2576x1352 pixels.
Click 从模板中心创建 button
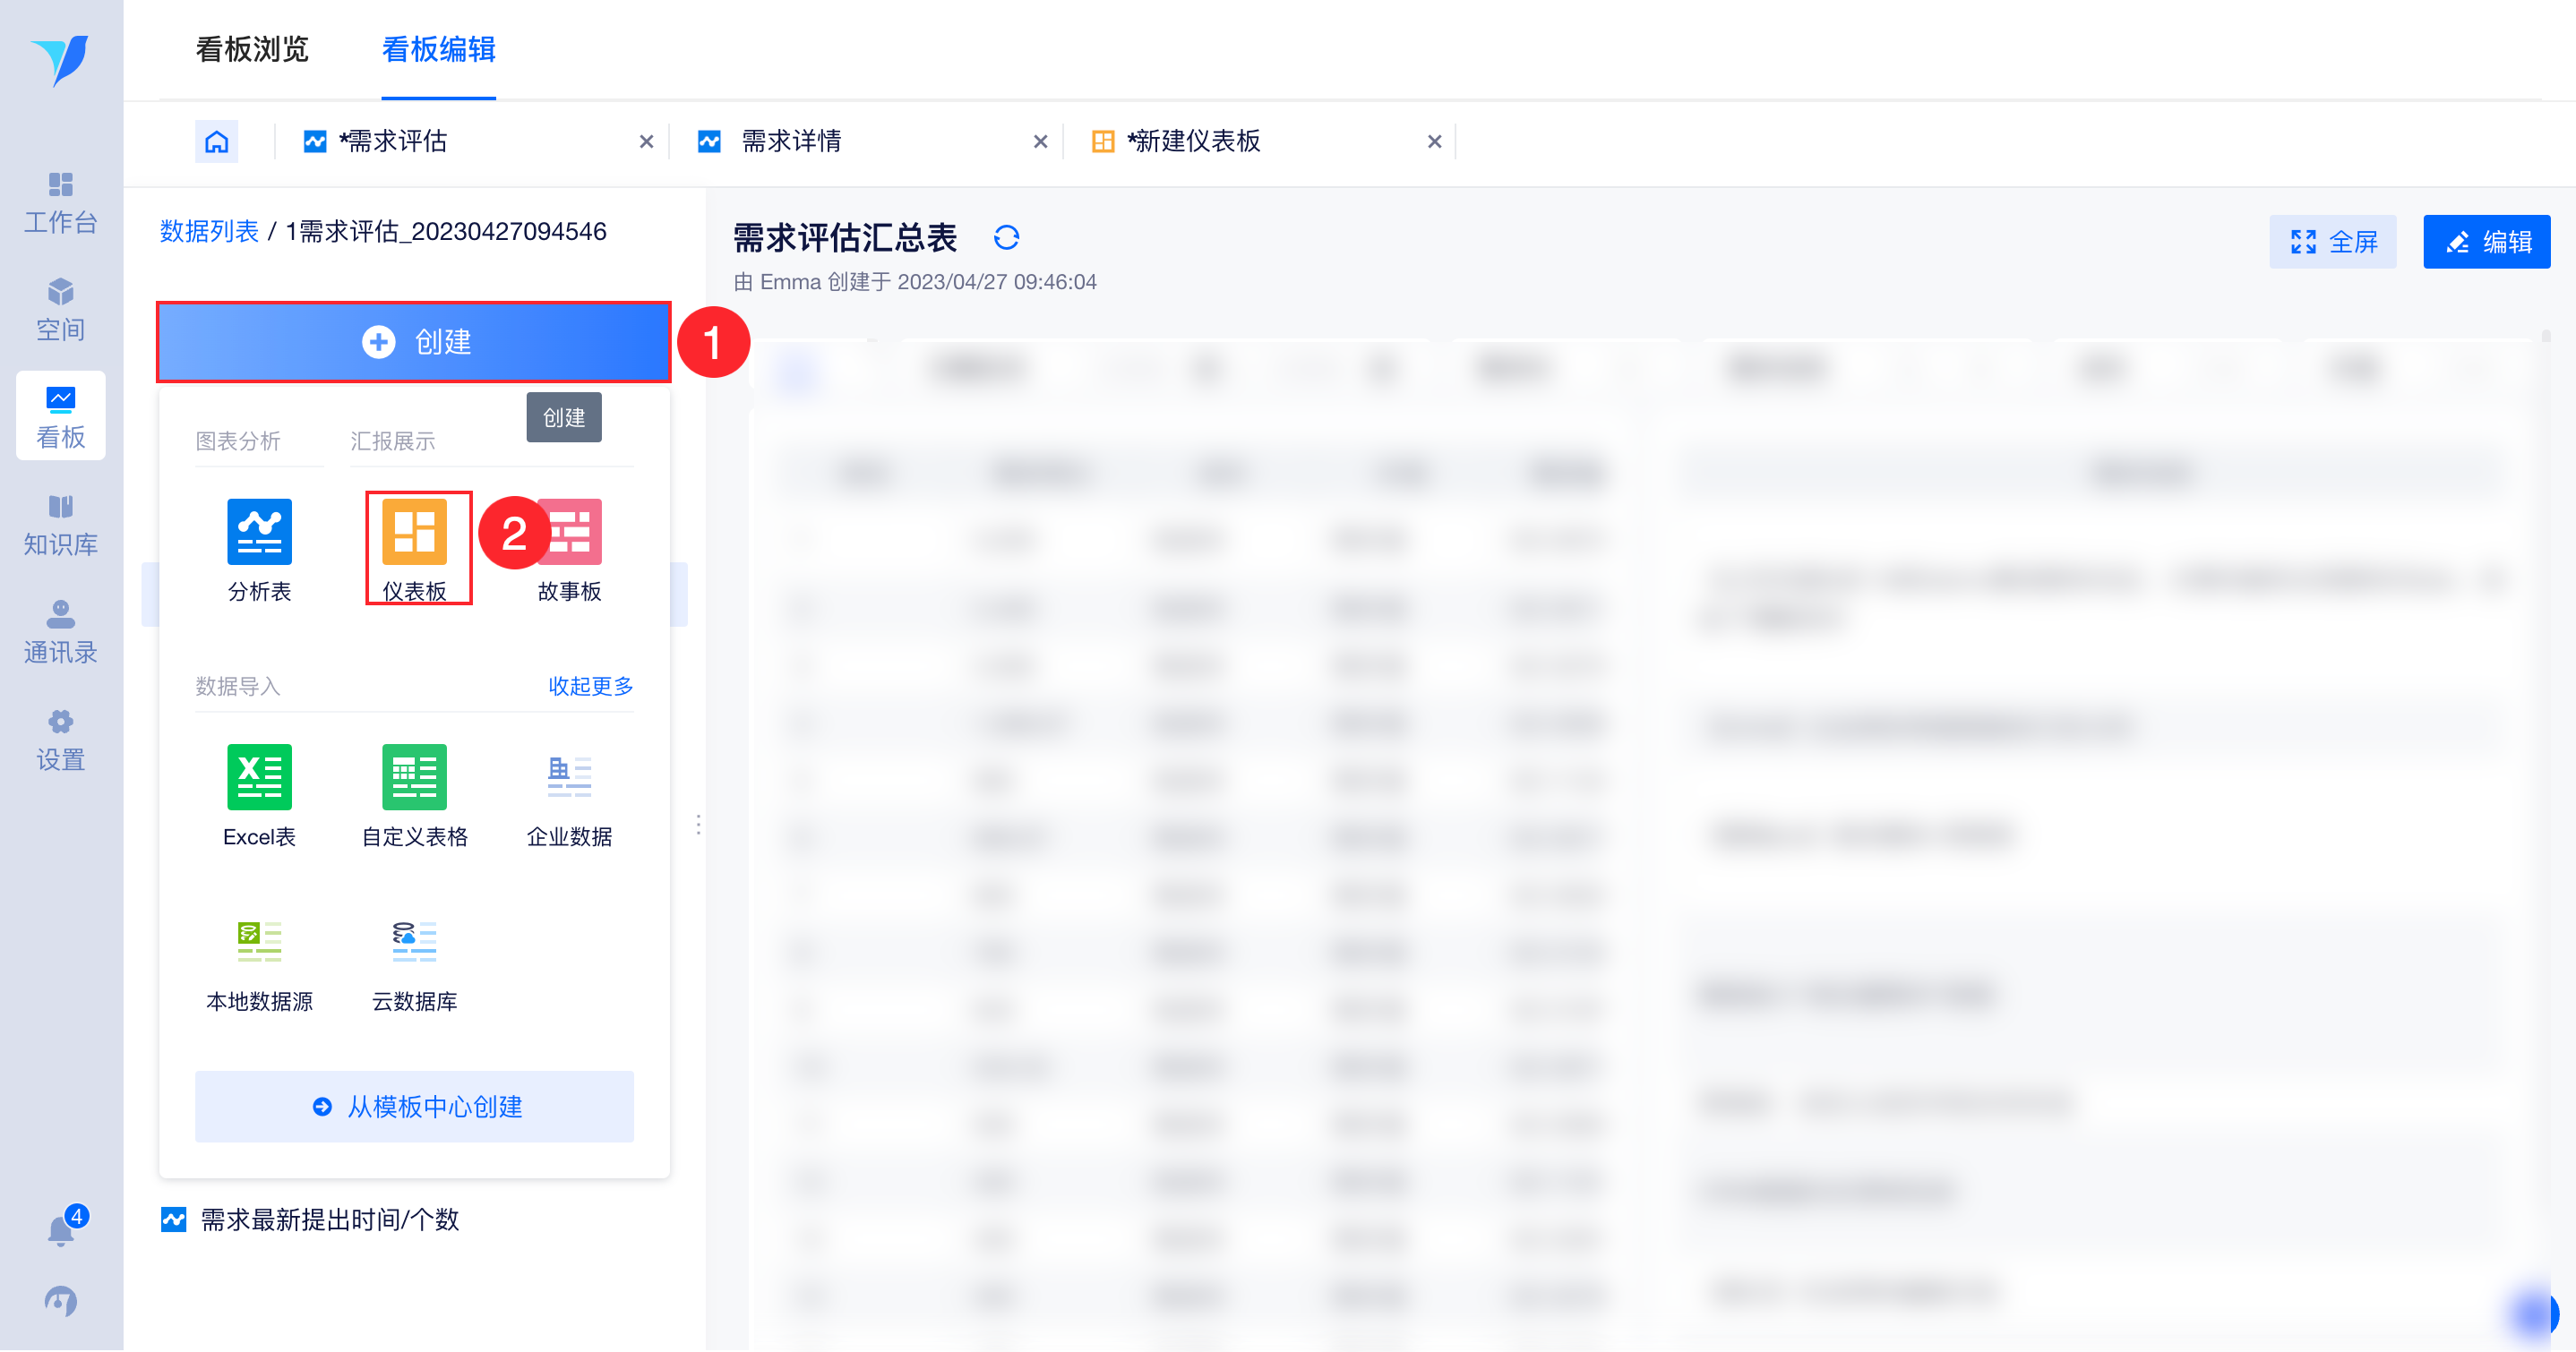tap(414, 1107)
